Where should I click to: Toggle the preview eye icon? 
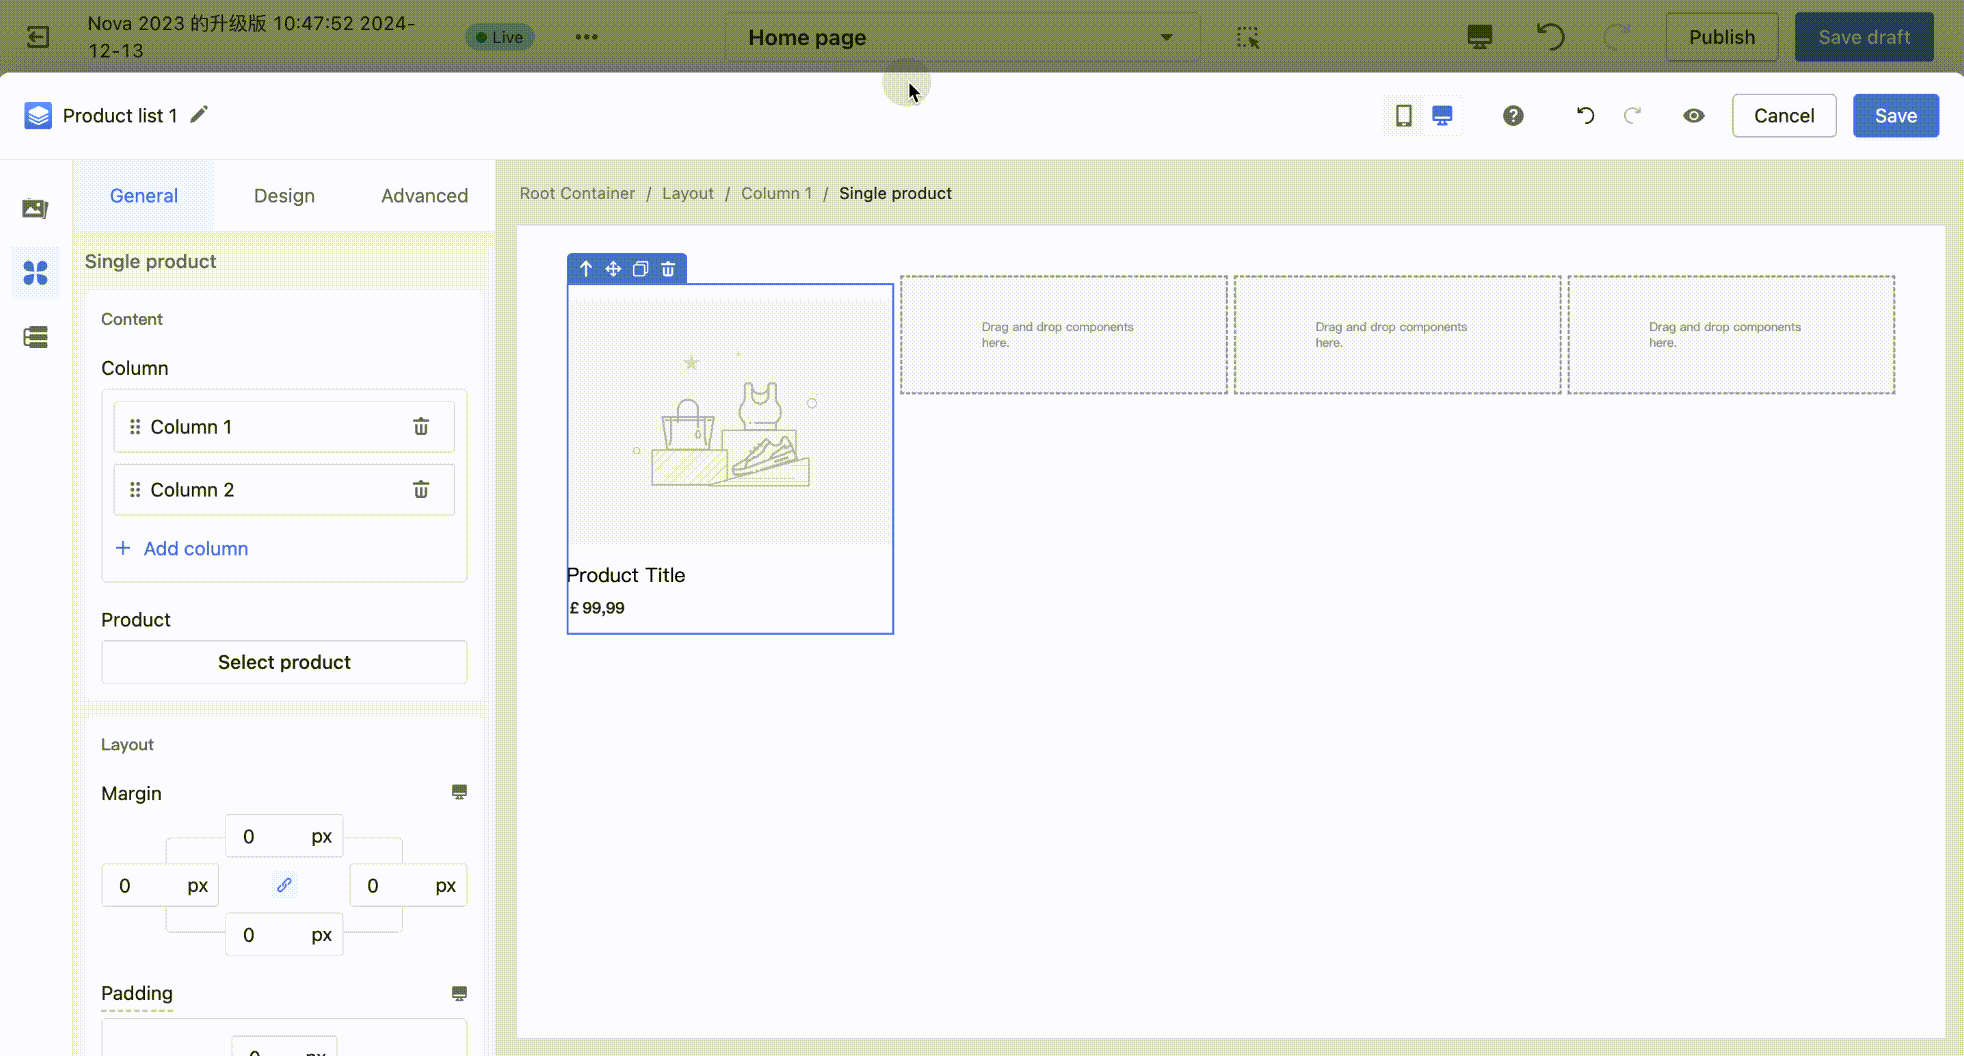tap(1693, 116)
